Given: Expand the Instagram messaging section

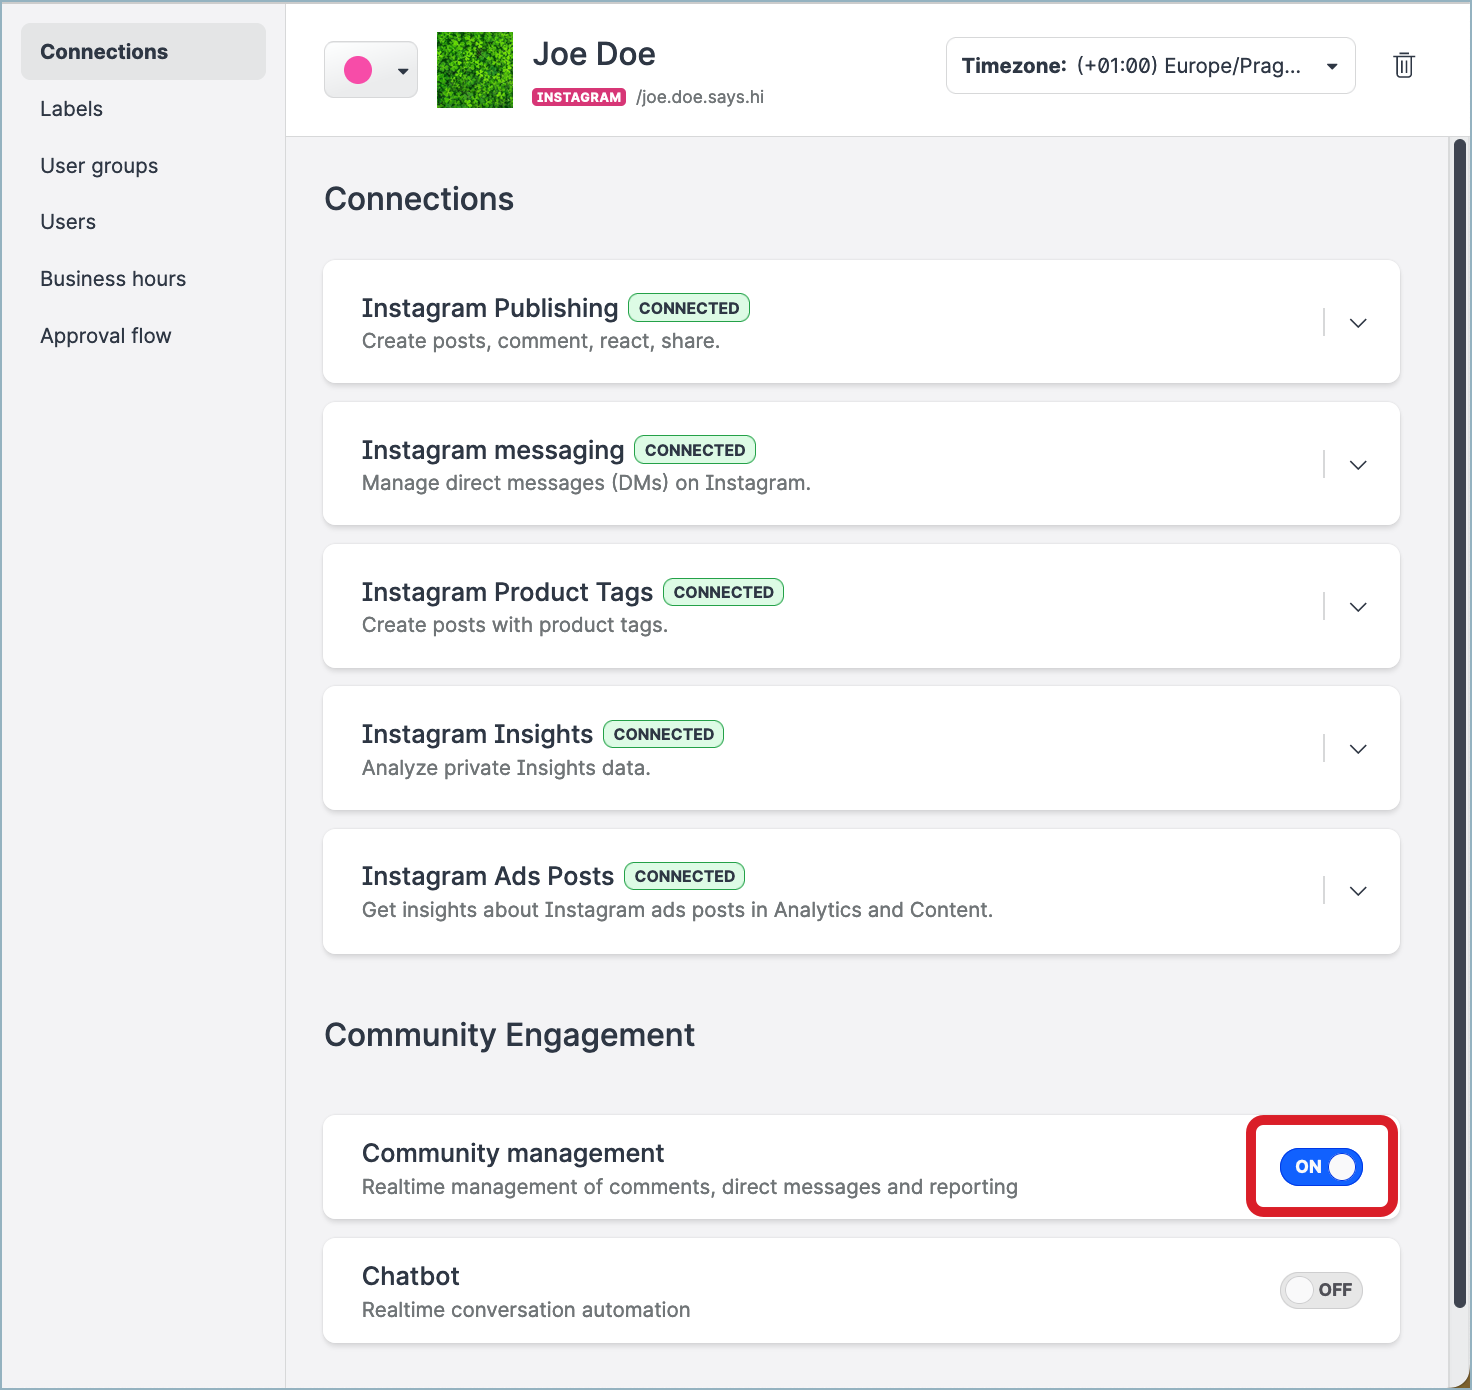Looking at the screenshot, I should (1357, 464).
